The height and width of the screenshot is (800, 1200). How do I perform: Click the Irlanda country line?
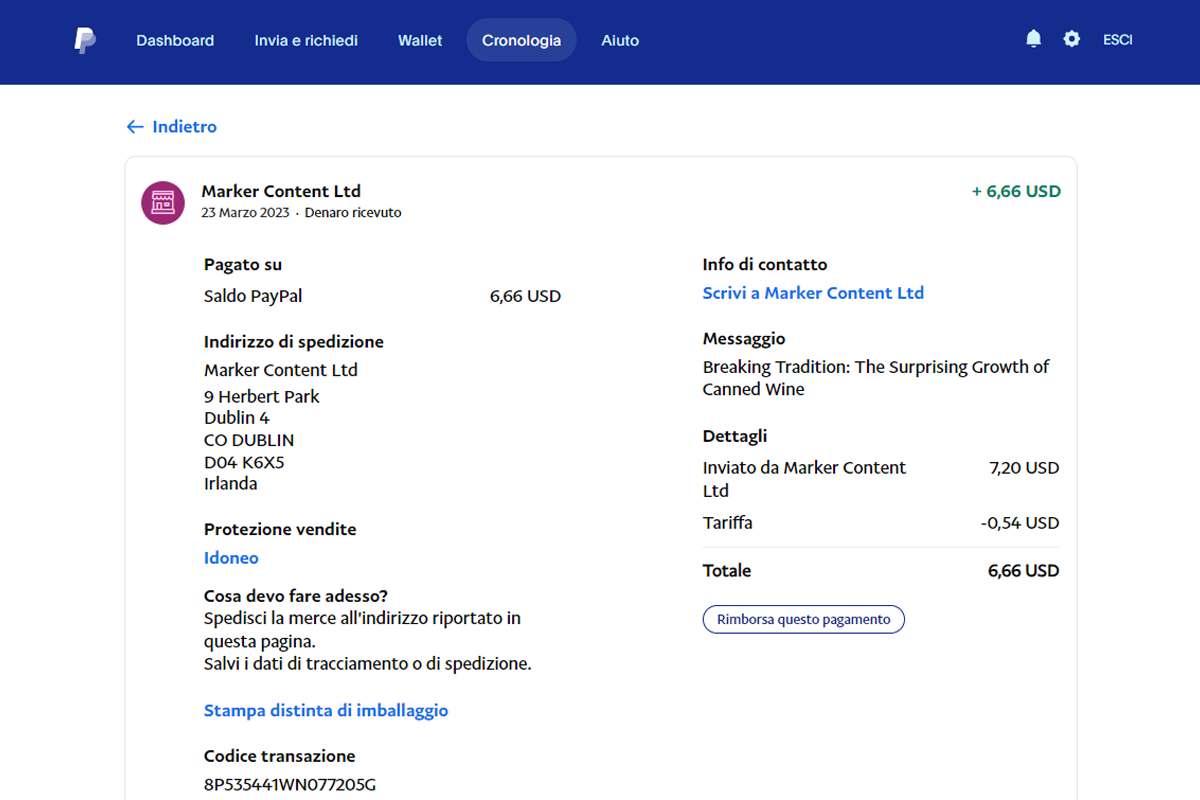231,484
